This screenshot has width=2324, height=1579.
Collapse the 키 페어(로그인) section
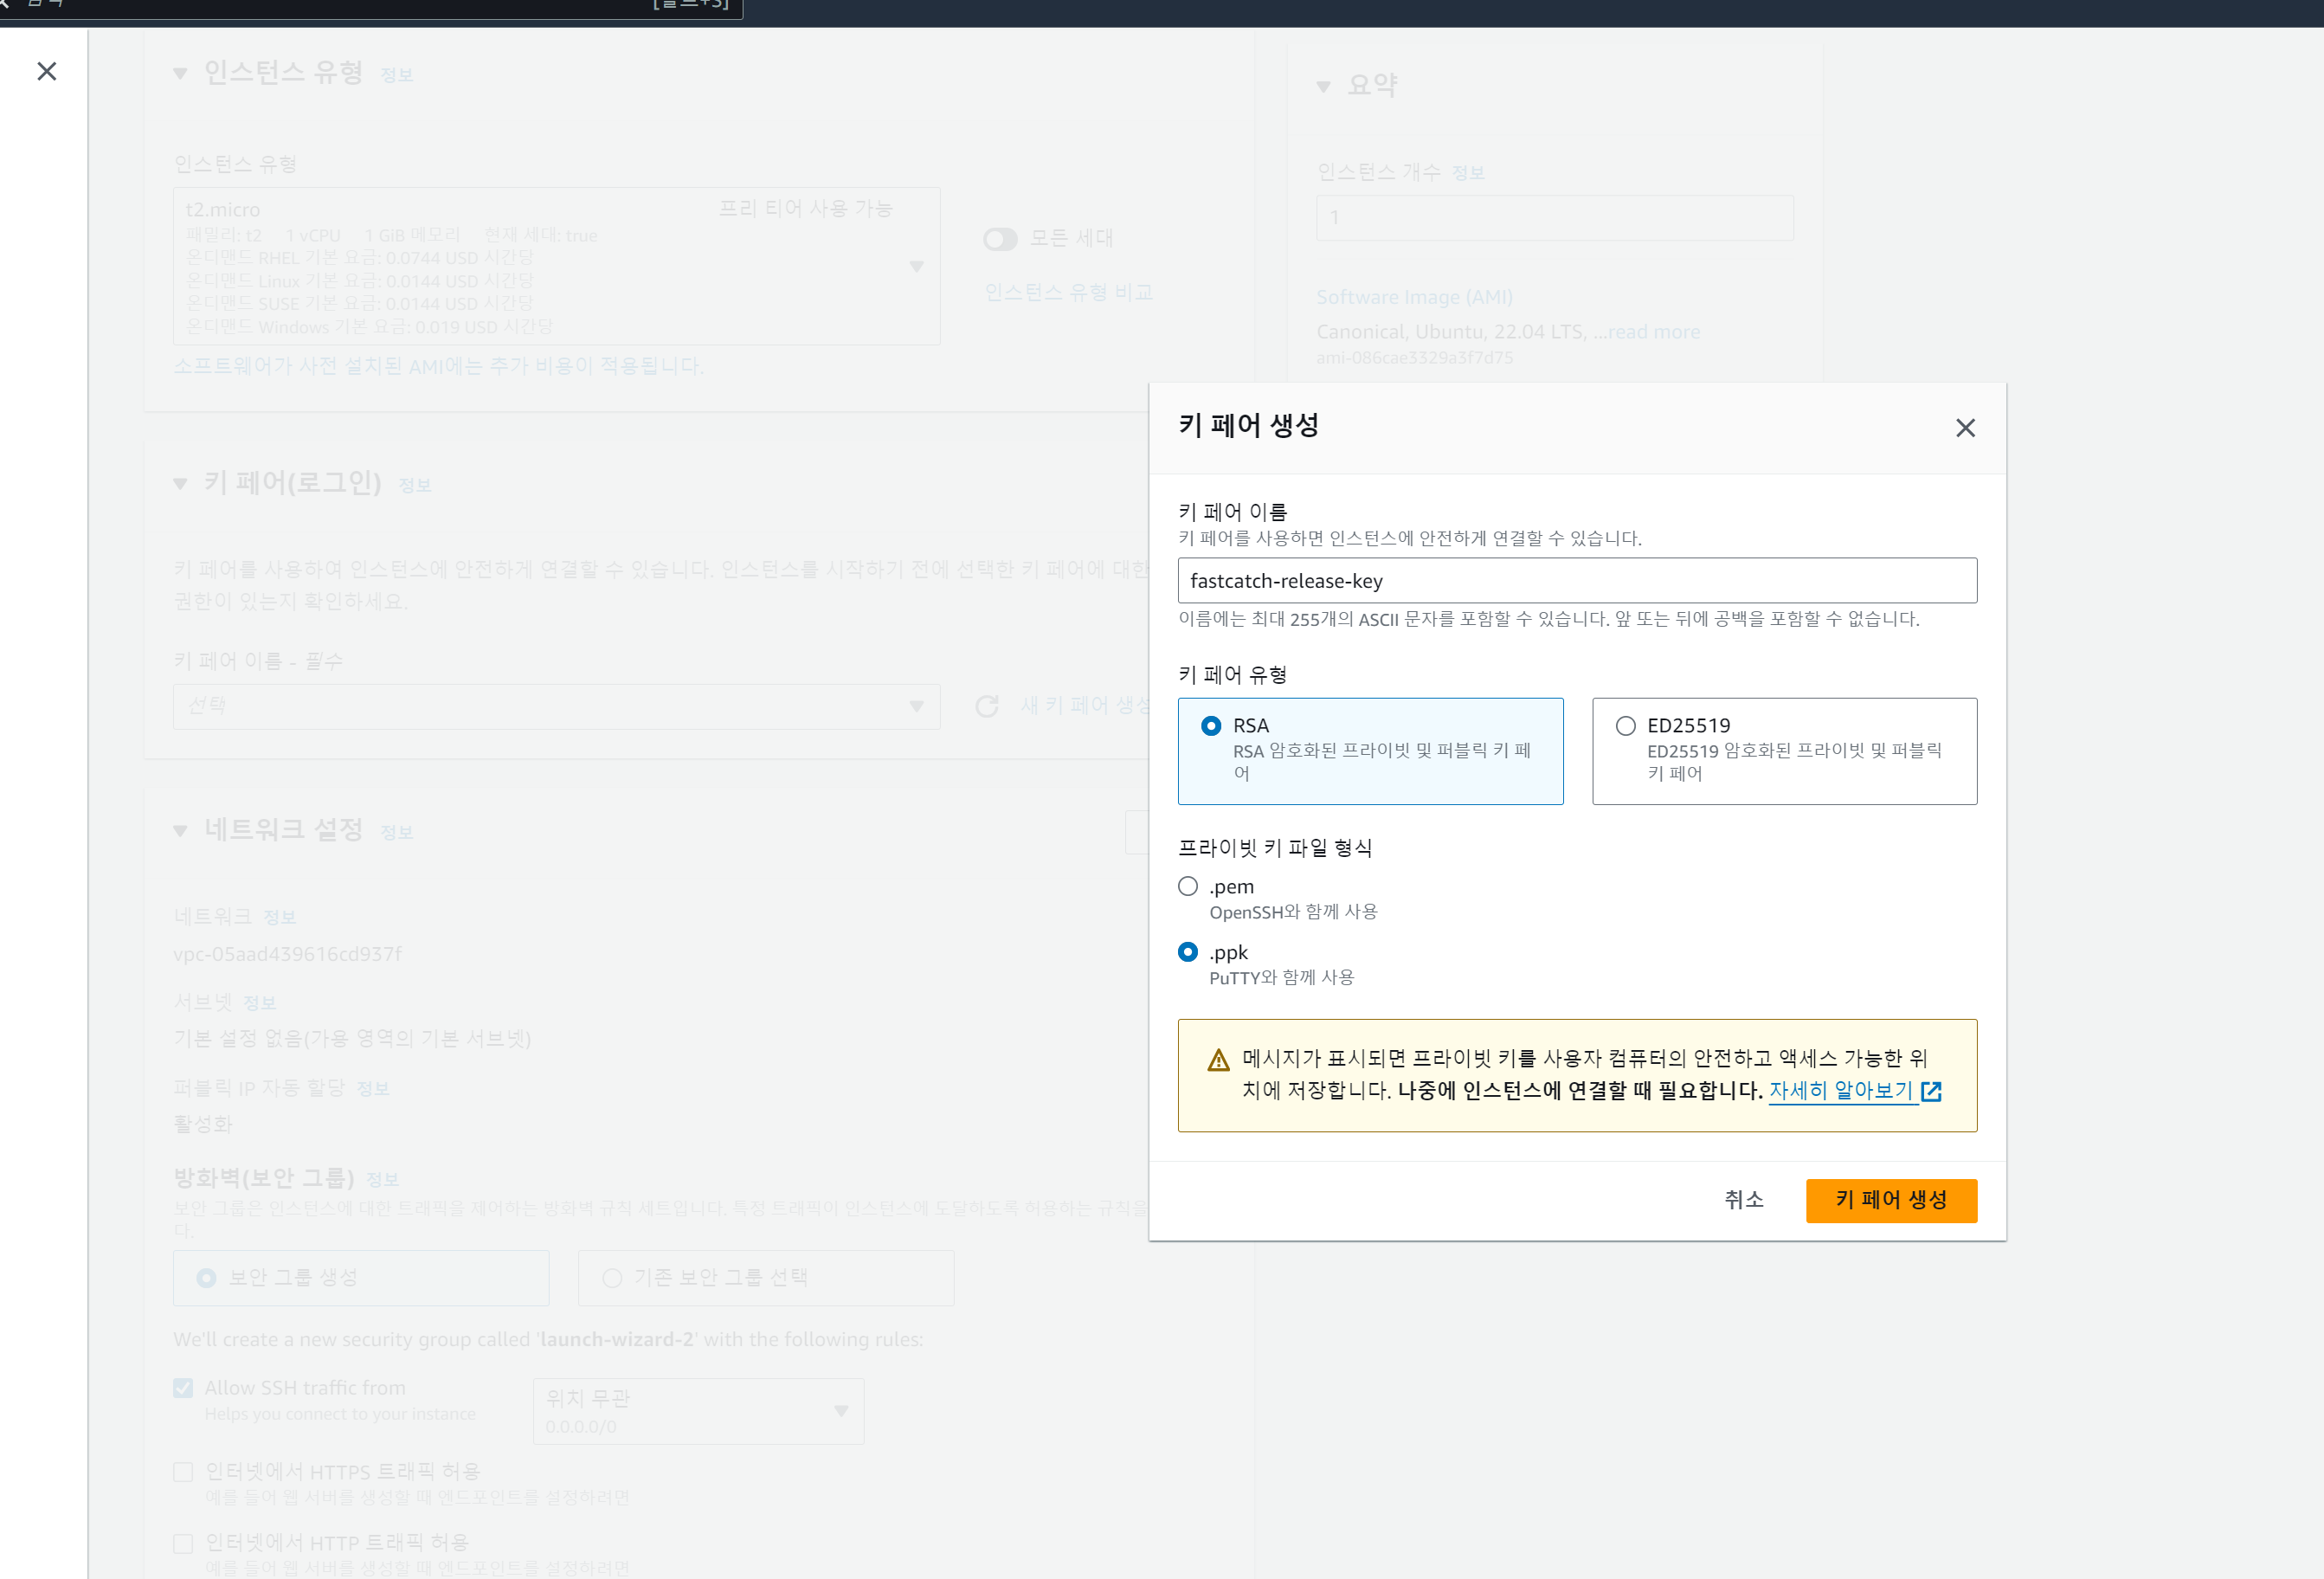pos(180,484)
